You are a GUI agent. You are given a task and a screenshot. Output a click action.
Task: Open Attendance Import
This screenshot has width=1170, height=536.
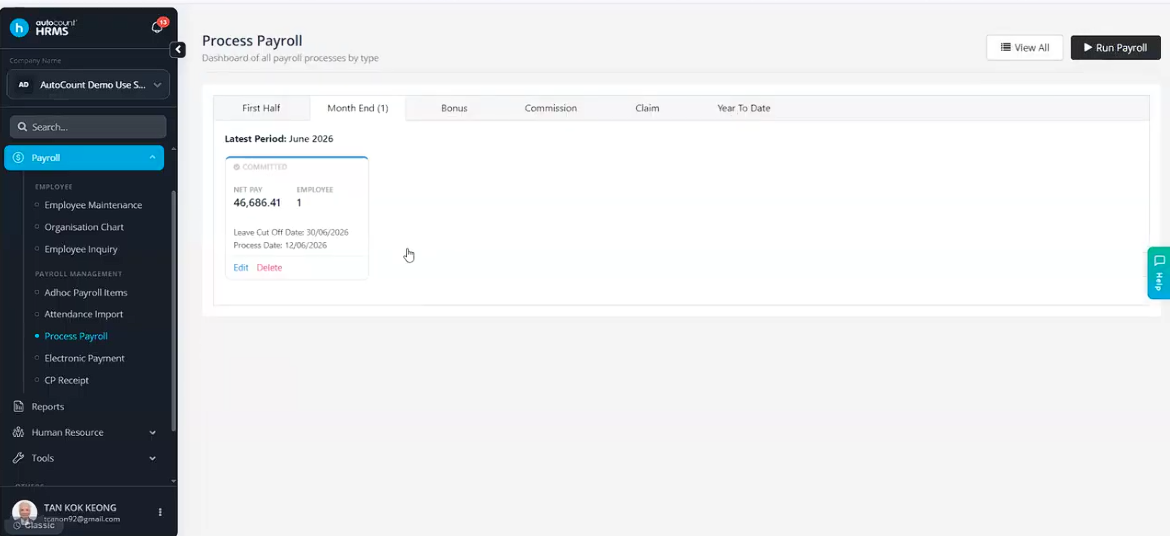tap(84, 314)
